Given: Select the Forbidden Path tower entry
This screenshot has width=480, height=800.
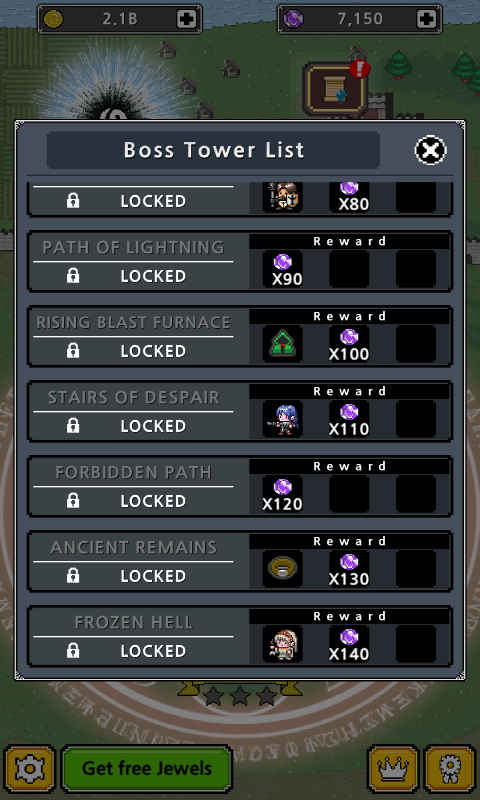Looking at the screenshot, I should 240,487.
